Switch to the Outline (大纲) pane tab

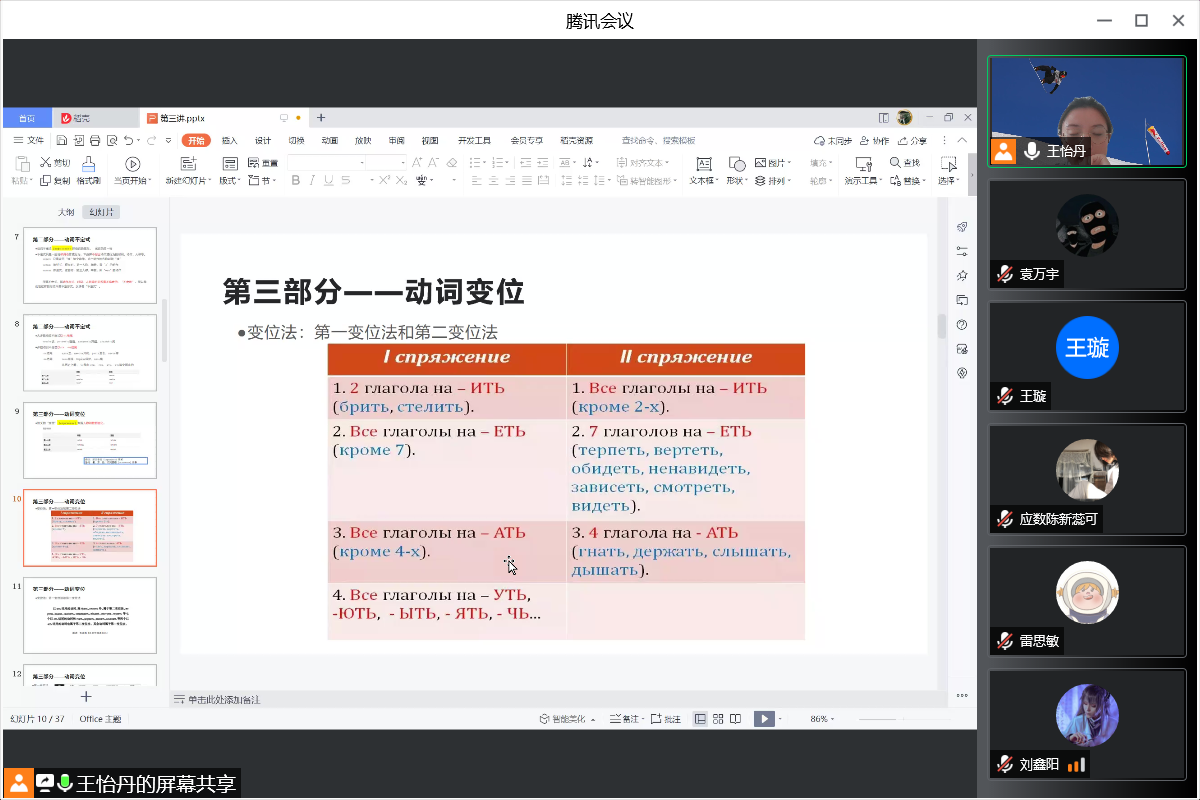[66, 212]
